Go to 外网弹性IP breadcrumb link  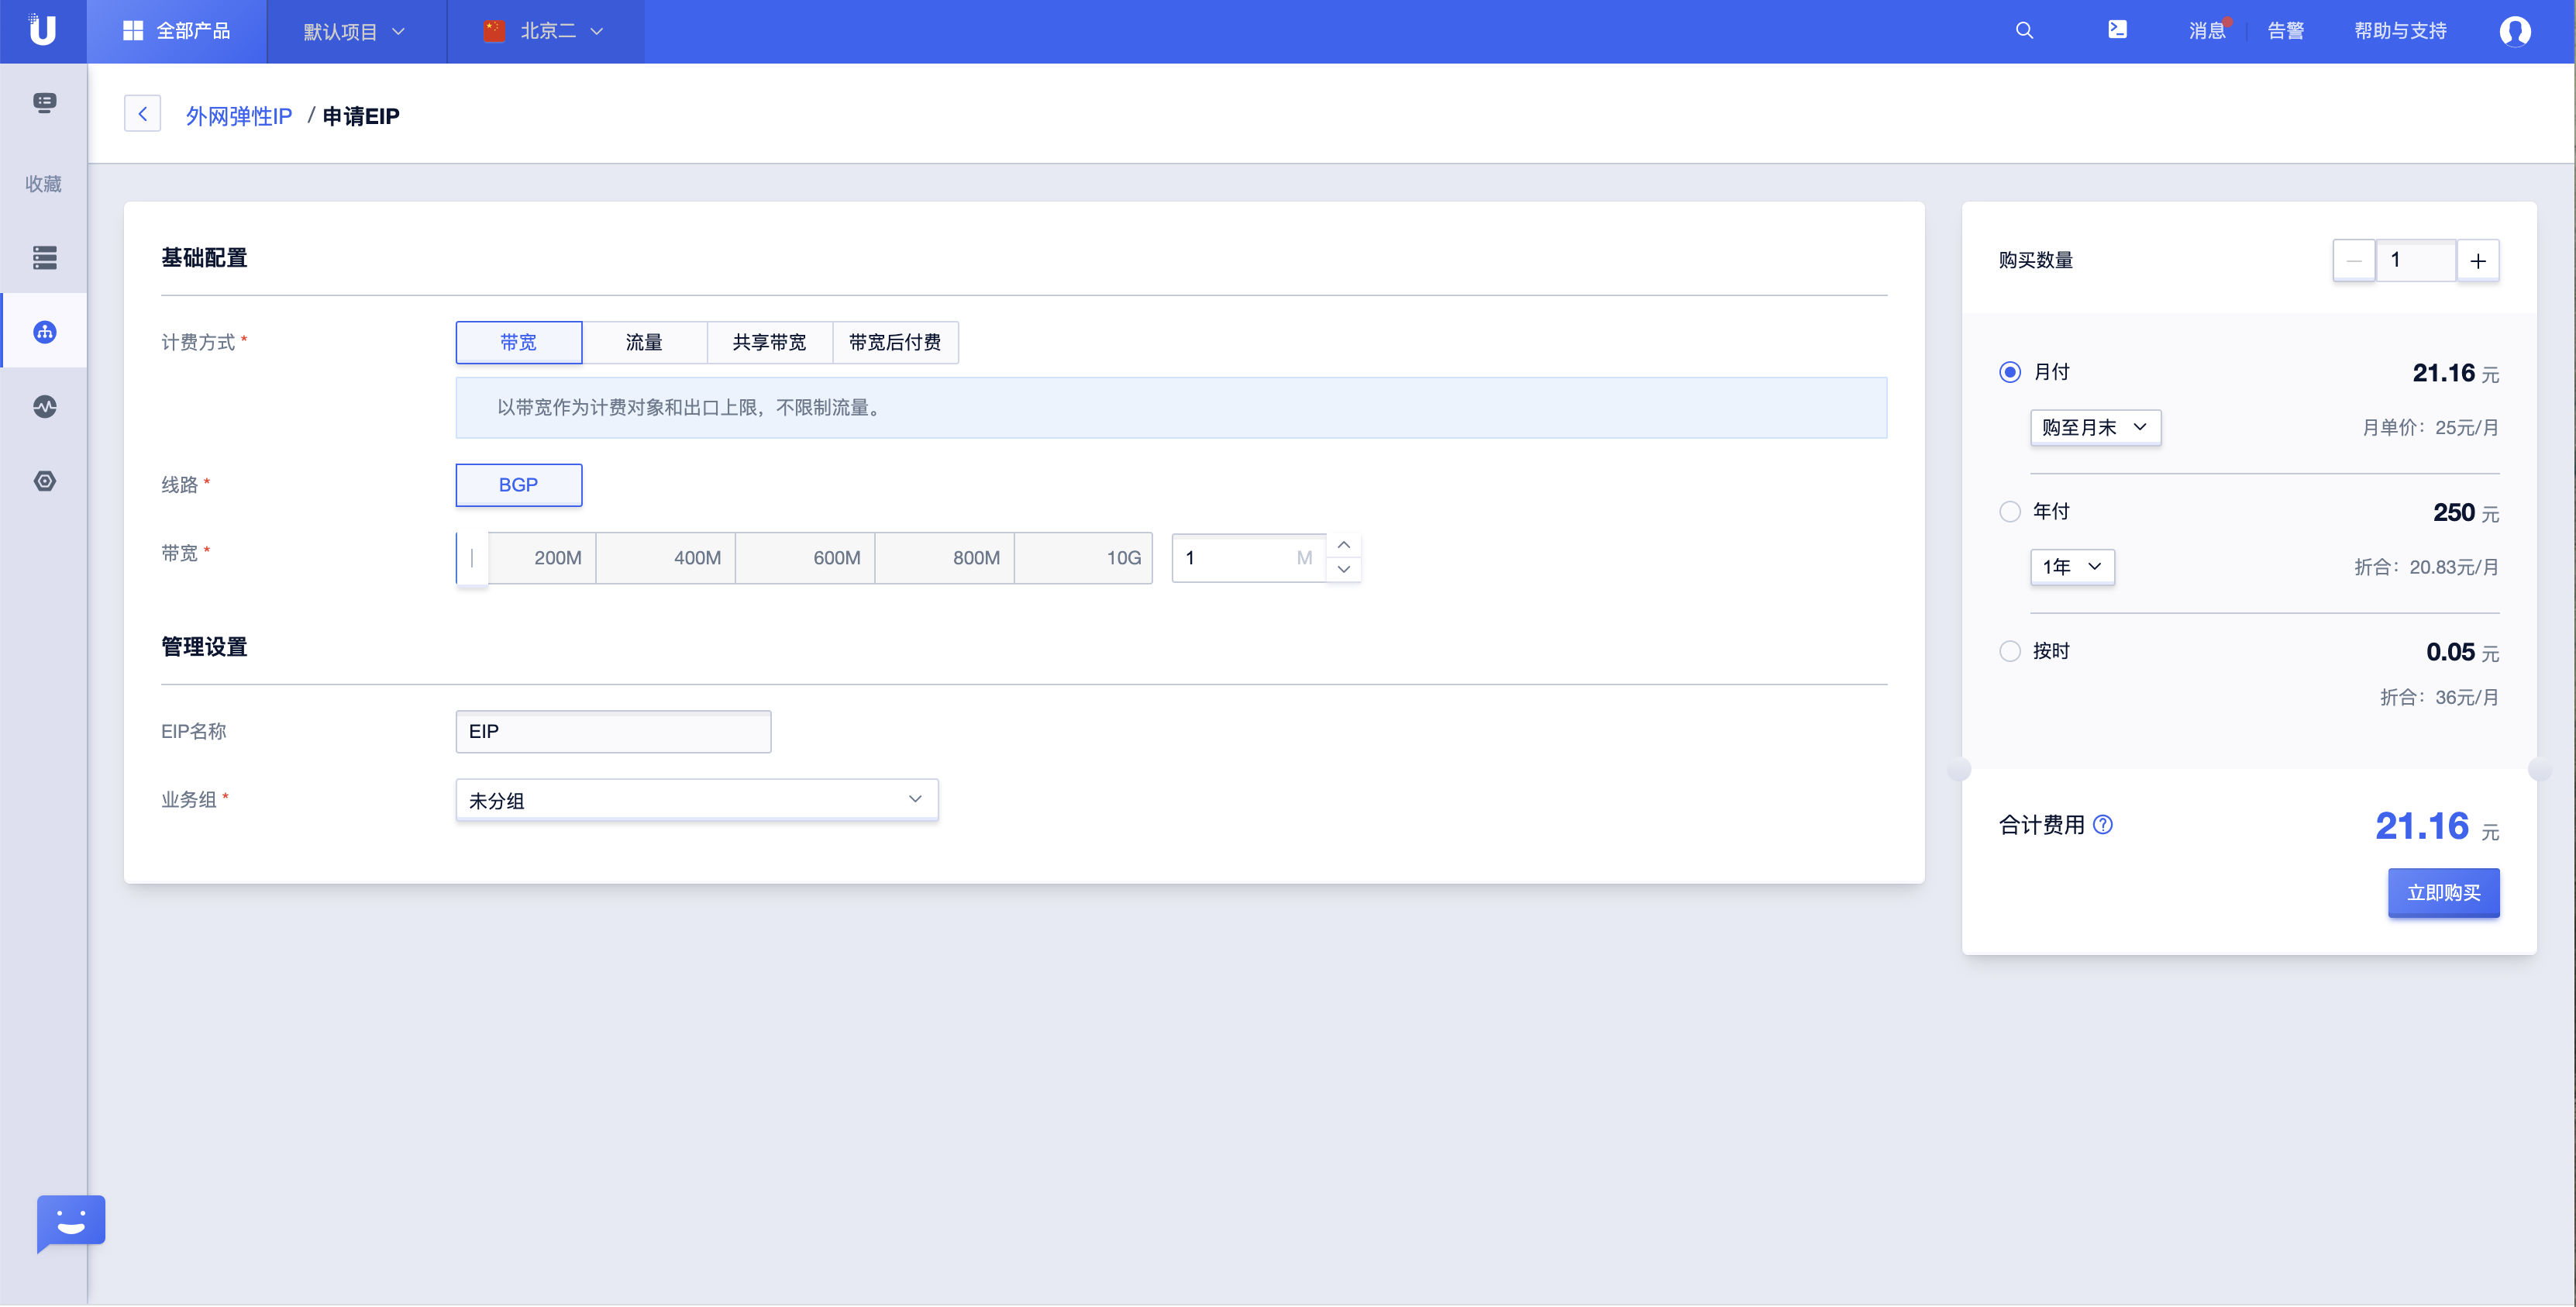(239, 116)
